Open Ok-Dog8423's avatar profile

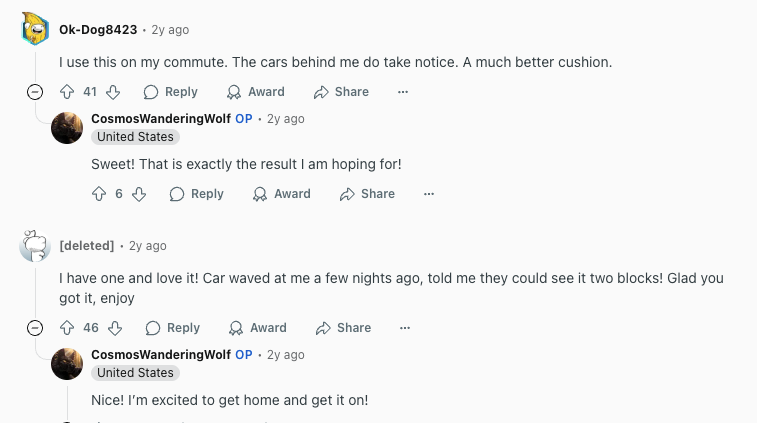pos(35,30)
